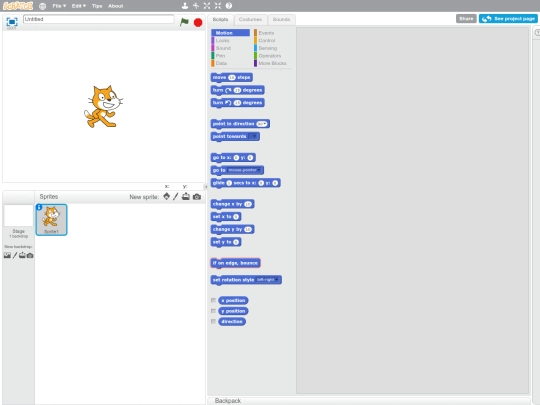Paint a new backdrop
The width and height of the screenshot is (540, 405).
click(15, 255)
